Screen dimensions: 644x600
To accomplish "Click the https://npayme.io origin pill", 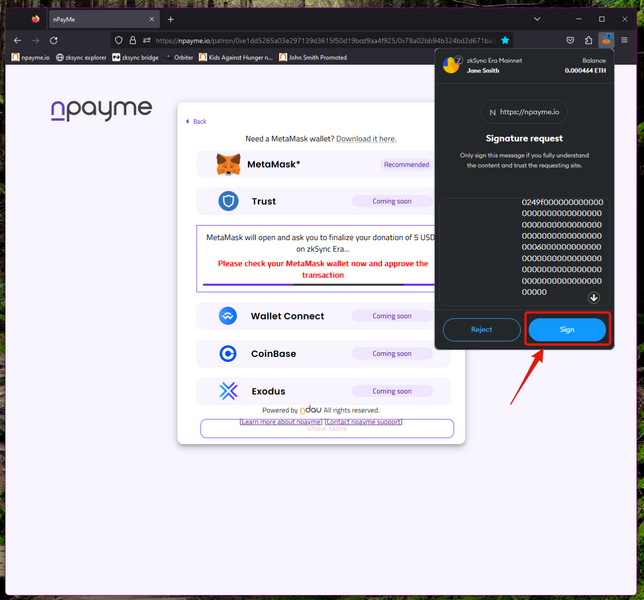I will 524,112.
